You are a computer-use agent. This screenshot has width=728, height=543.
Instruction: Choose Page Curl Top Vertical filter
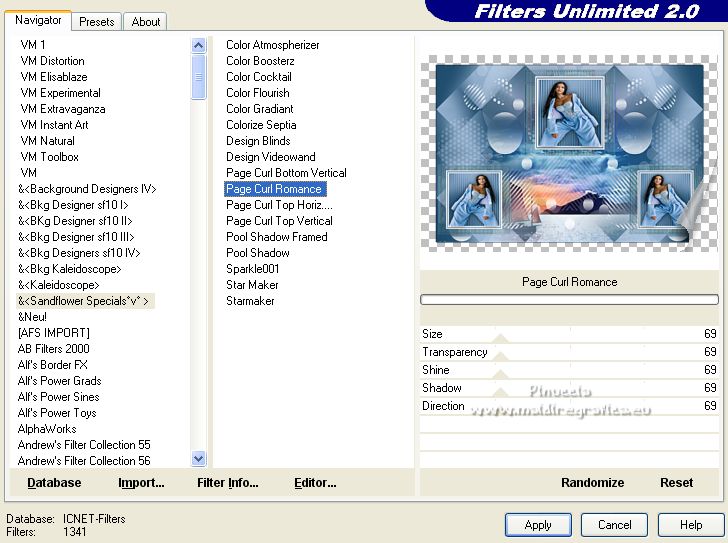279,221
